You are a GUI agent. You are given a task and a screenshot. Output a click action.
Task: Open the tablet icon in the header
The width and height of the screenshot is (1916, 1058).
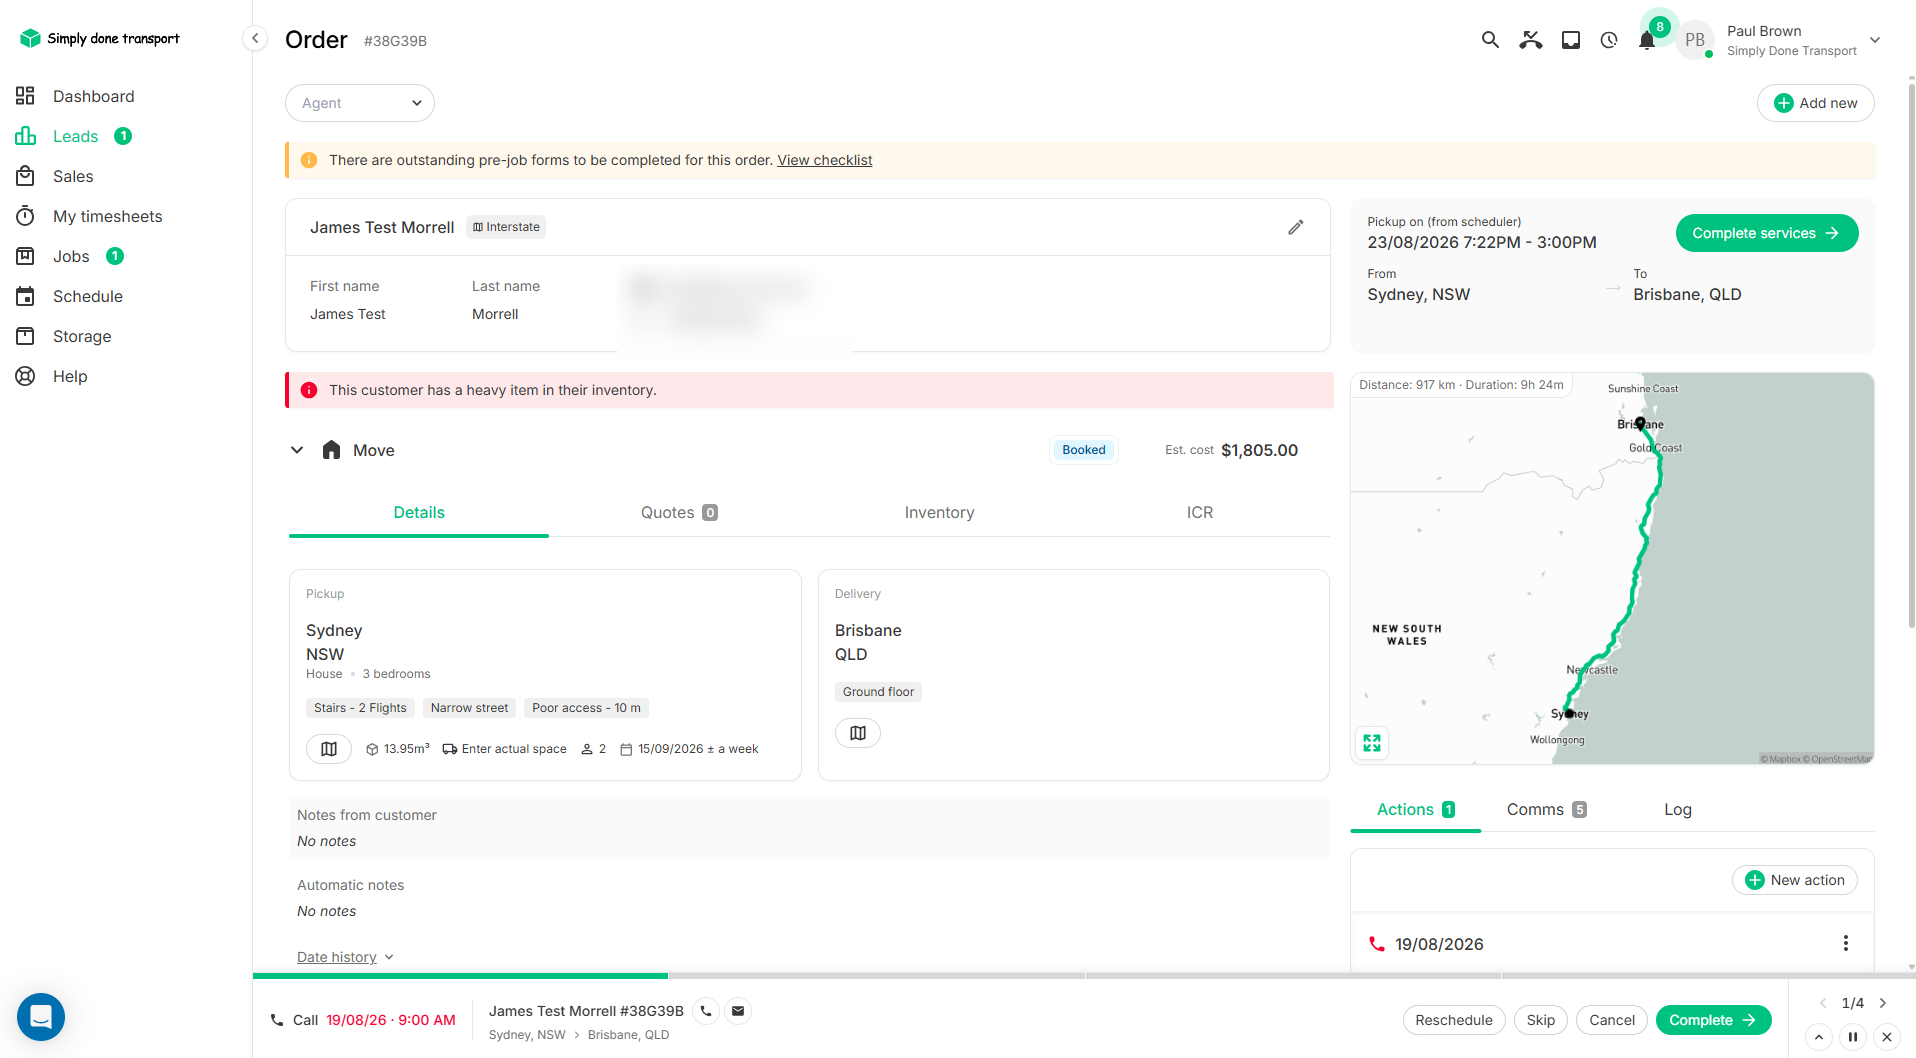(1571, 40)
